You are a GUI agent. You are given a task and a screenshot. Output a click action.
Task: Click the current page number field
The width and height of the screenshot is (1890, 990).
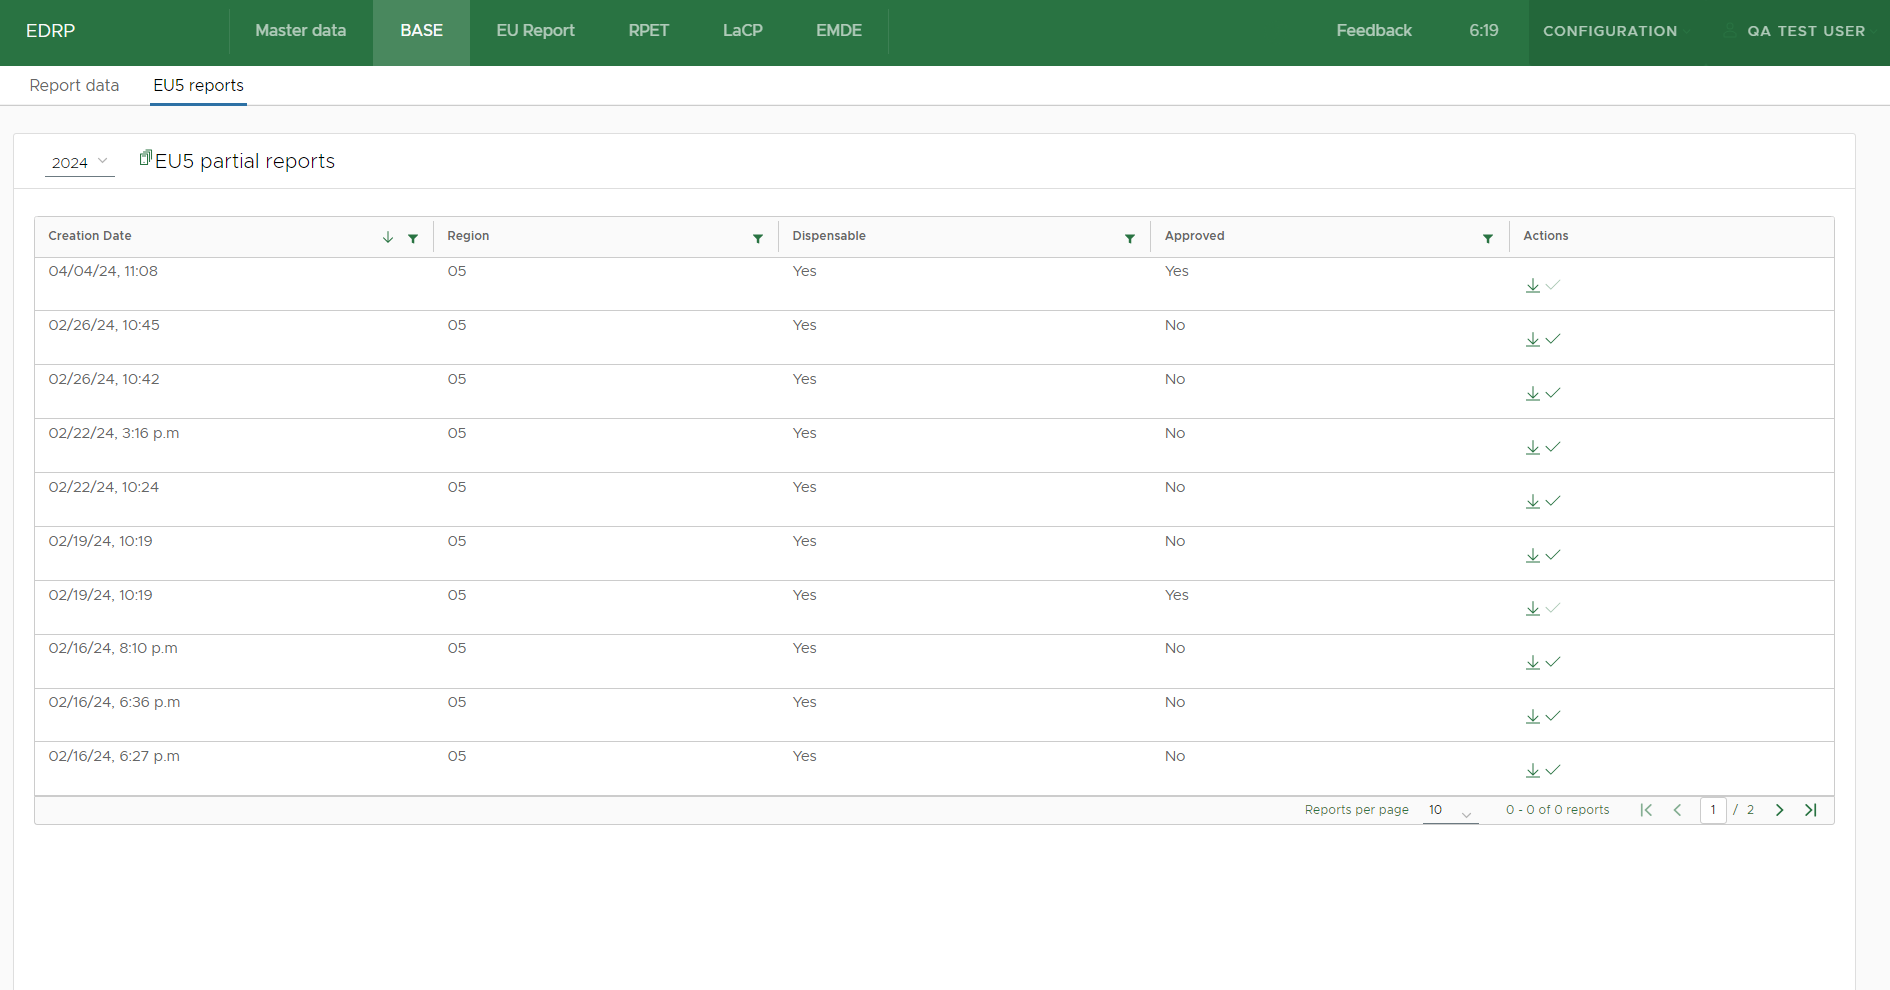[1713, 810]
